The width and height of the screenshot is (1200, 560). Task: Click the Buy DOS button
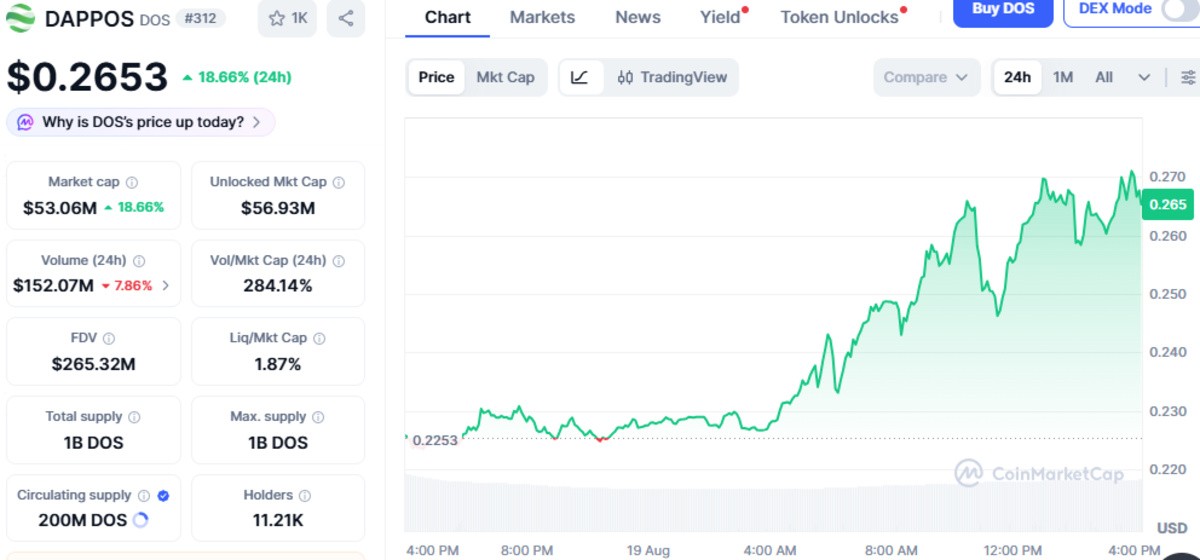pyautogui.click(x=1003, y=10)
